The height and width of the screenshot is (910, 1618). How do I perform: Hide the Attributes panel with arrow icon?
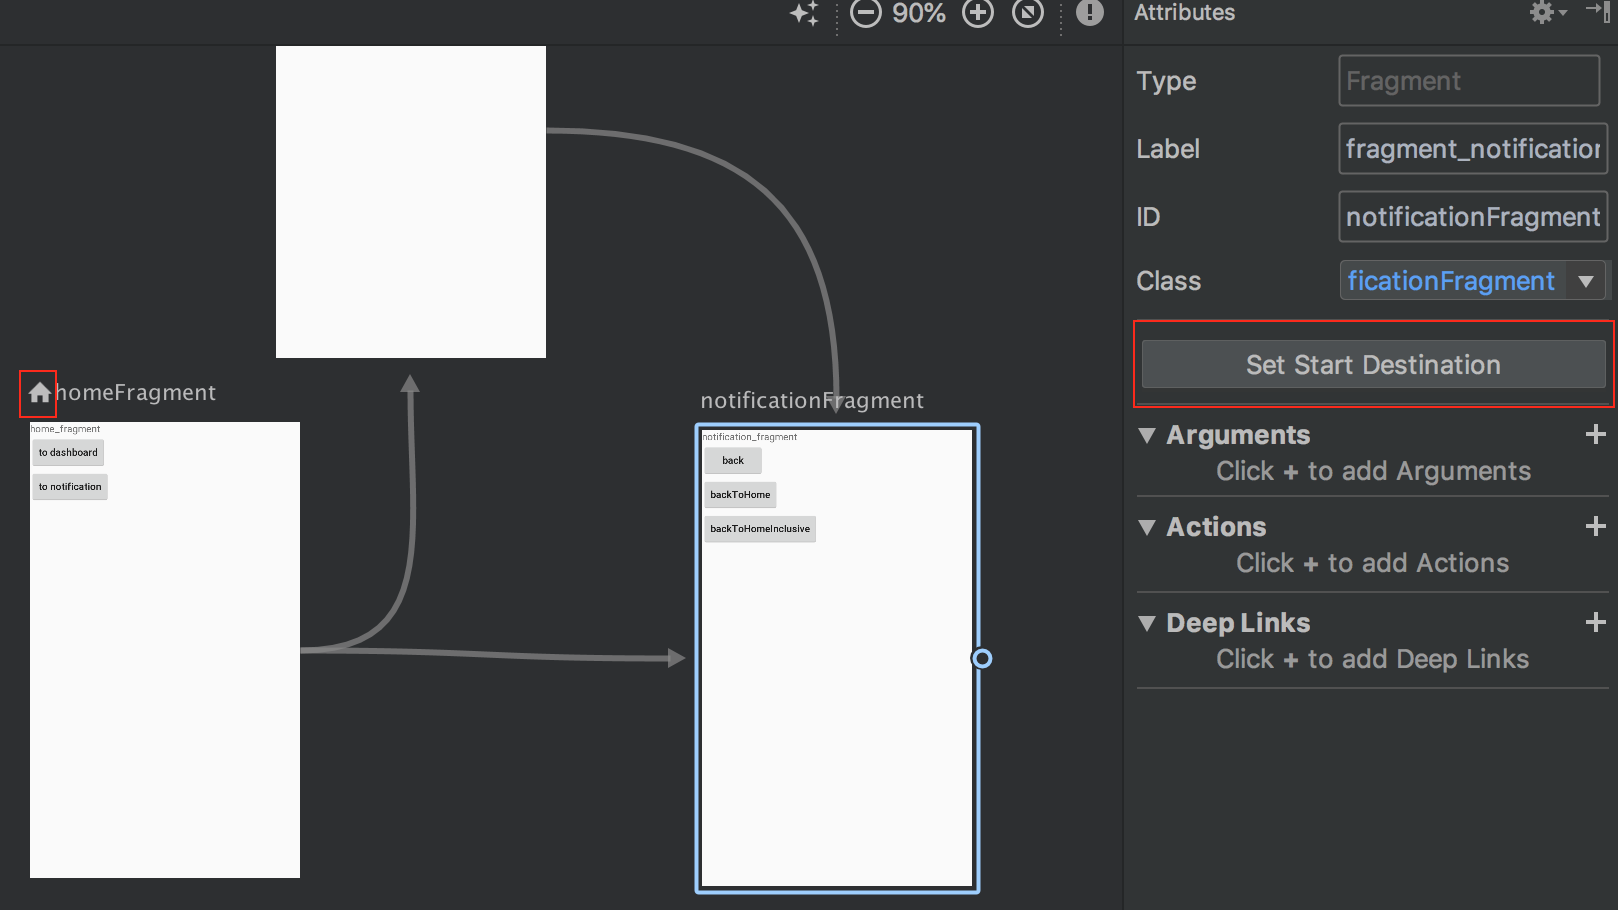tap(1598, 12)
